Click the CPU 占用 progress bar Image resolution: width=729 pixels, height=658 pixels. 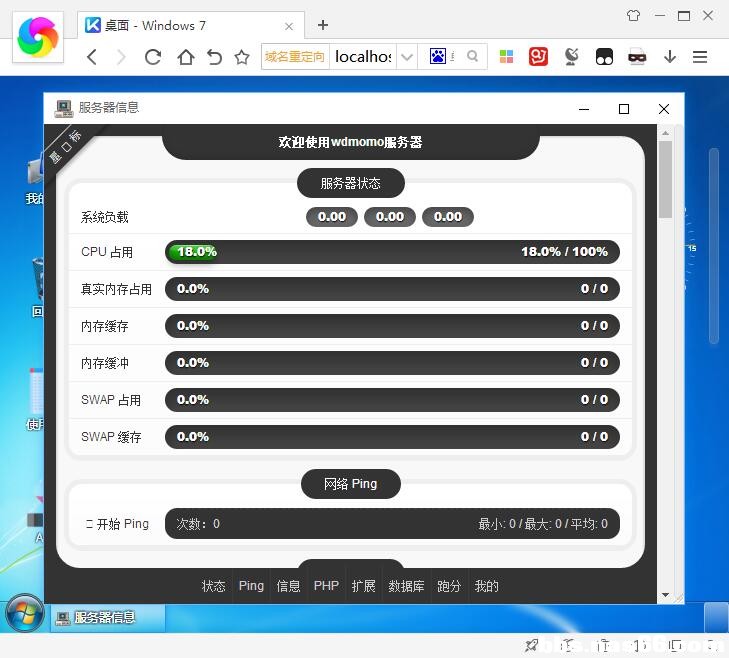click(x=392, y=252)
